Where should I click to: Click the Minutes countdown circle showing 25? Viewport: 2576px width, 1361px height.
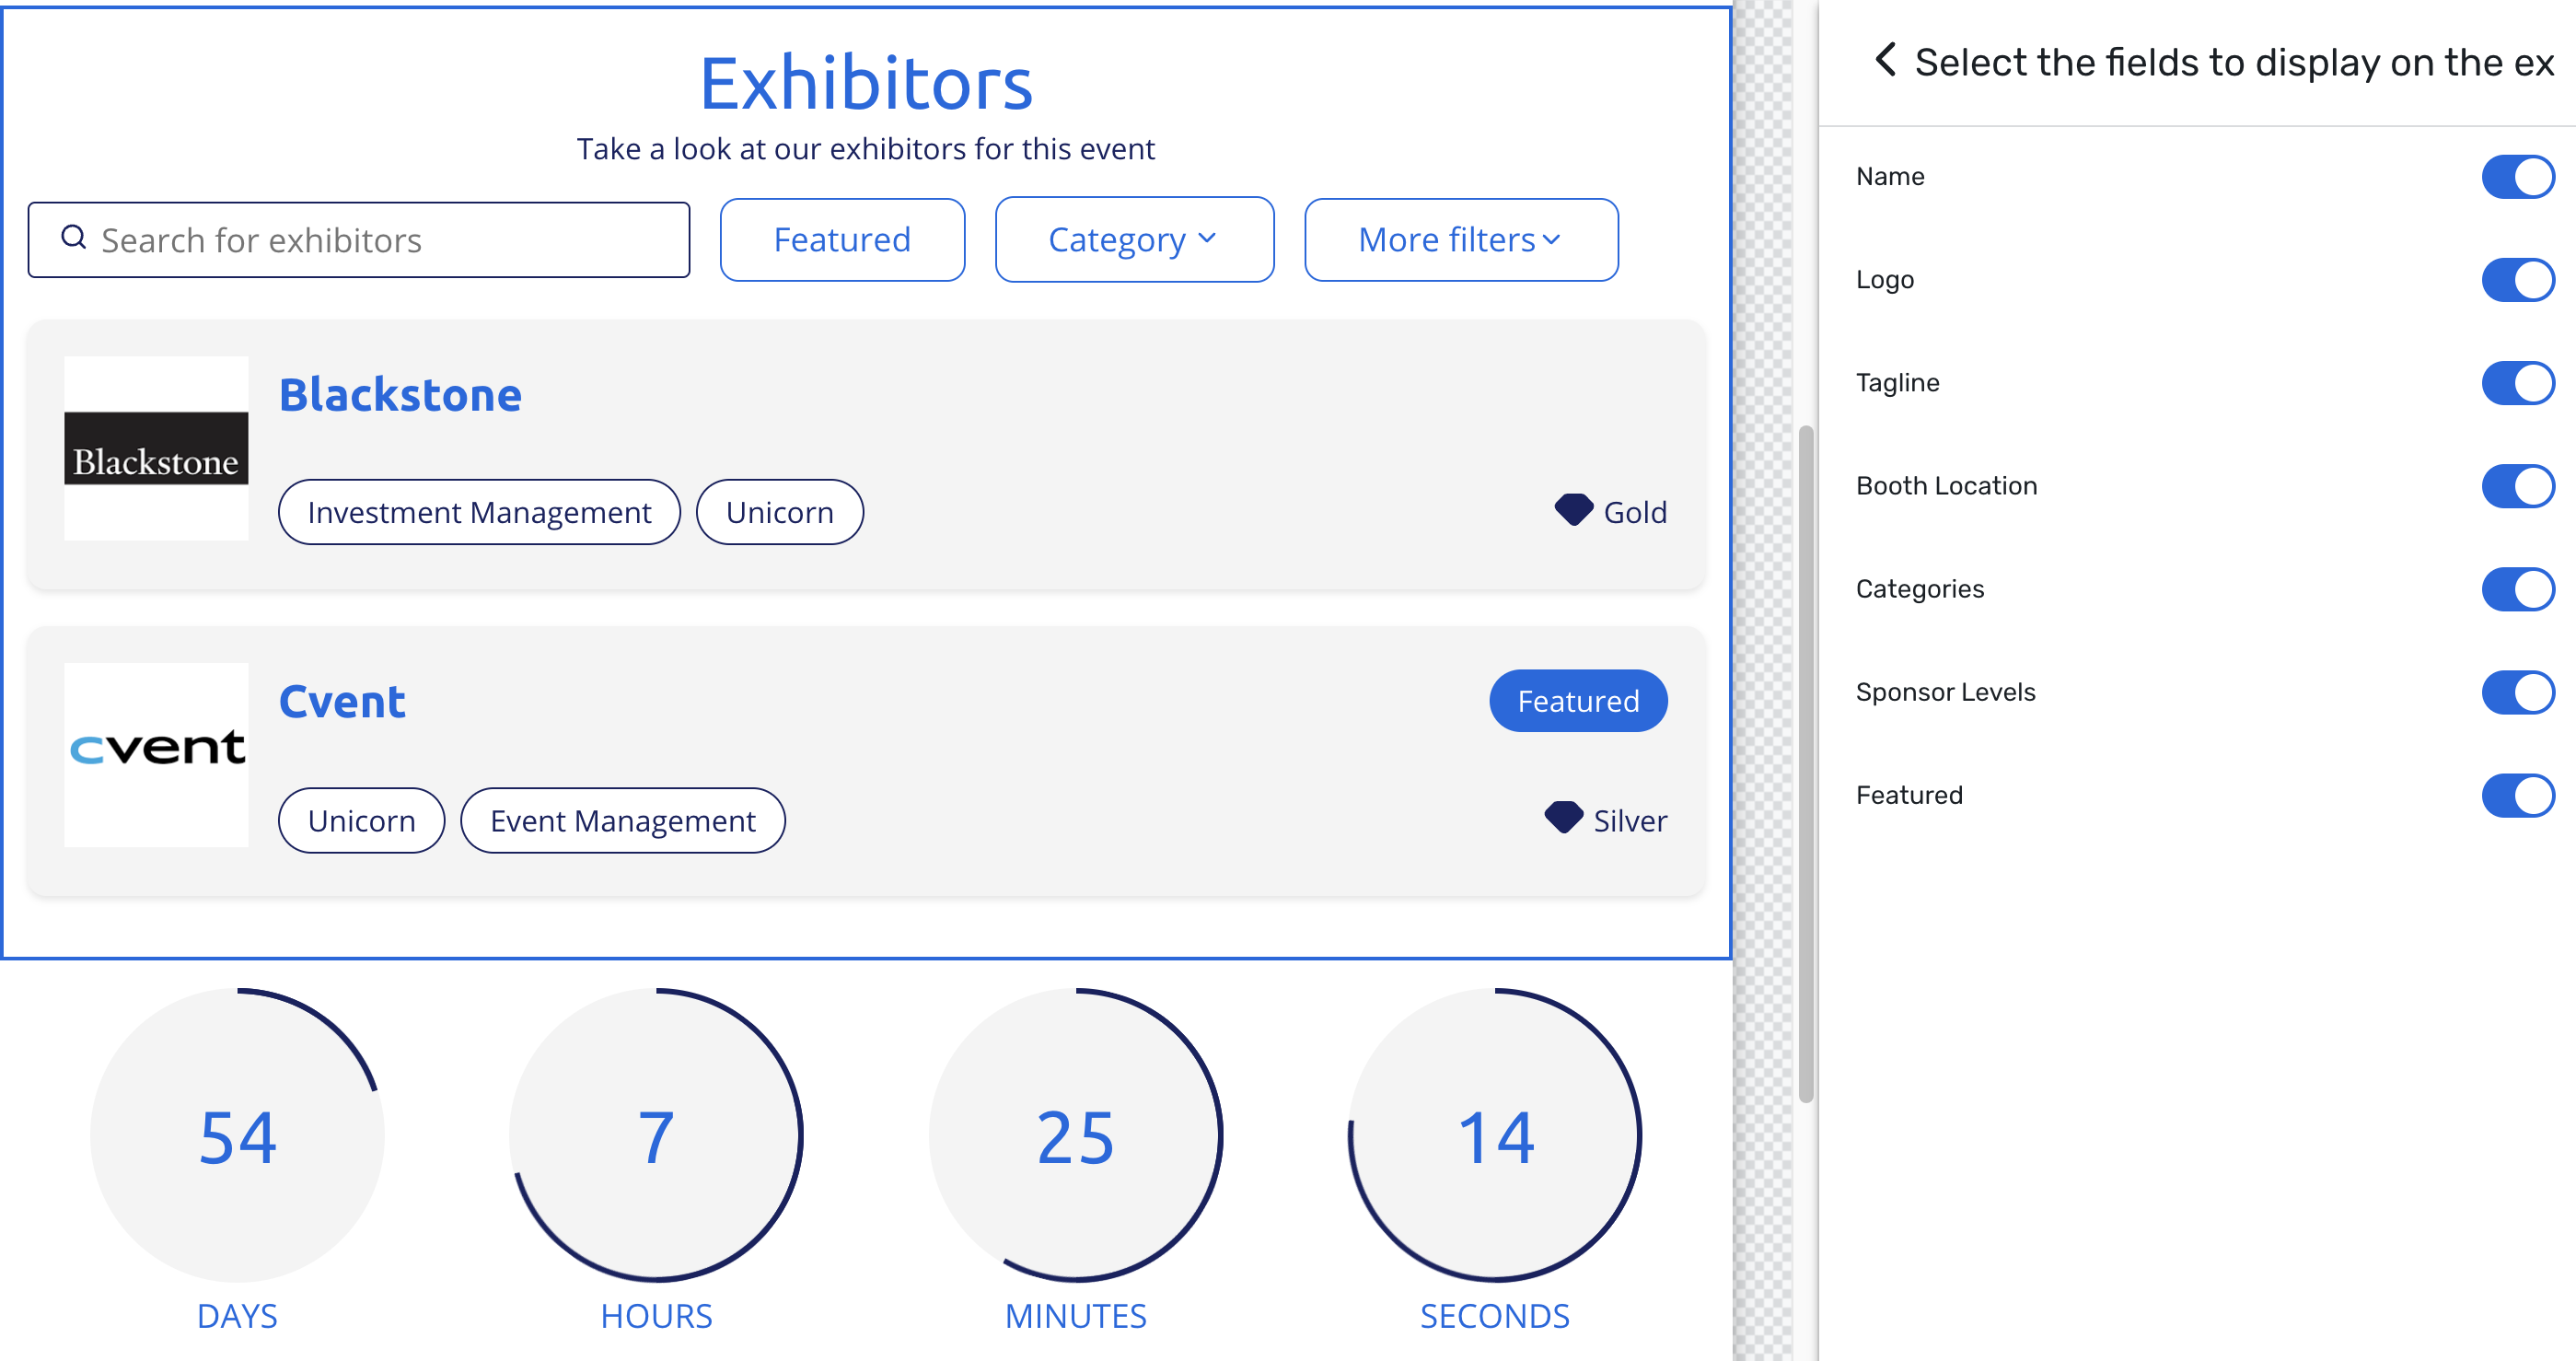click(x=1076, y=1135)
